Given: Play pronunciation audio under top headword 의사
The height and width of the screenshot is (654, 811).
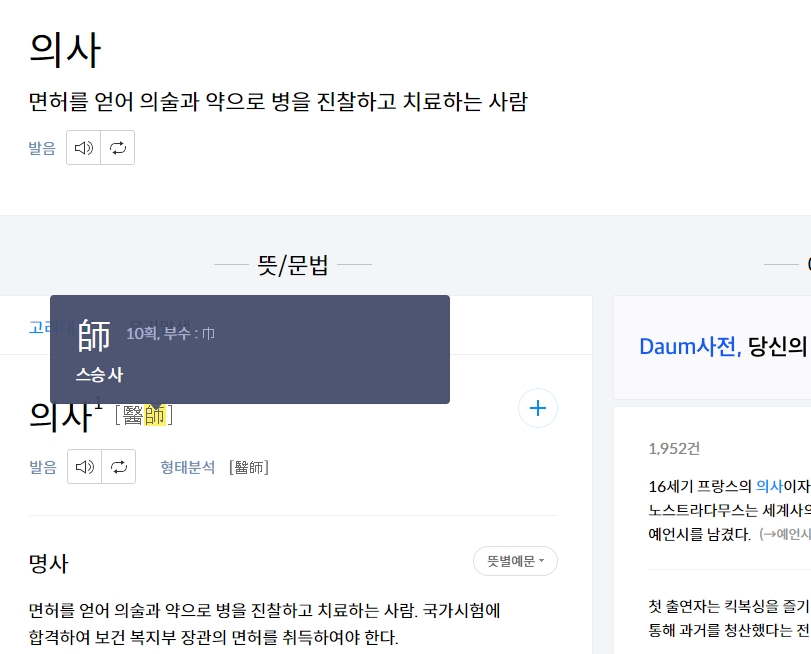Looking at the screenshot, I should point(83,148).
